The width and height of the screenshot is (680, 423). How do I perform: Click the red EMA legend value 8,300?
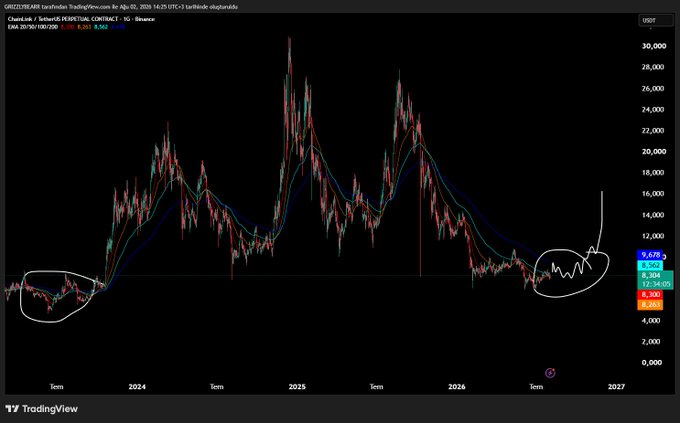(x=67, y=27)
